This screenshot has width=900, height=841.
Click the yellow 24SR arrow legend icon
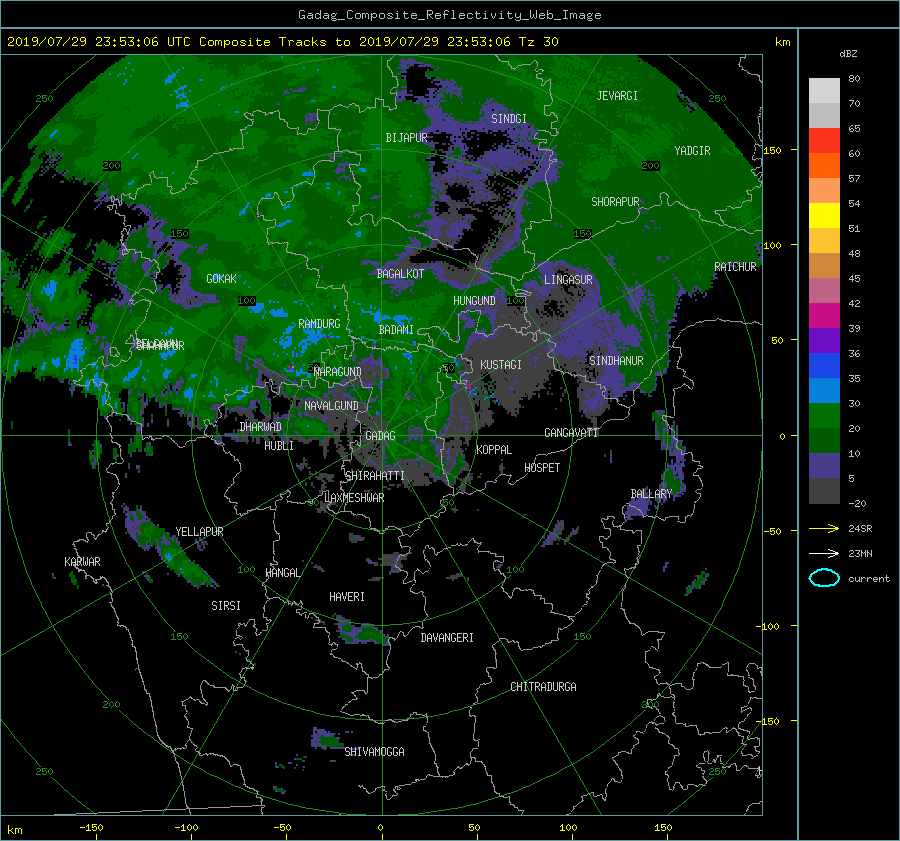pyautogui.click(x=824, y=528)
